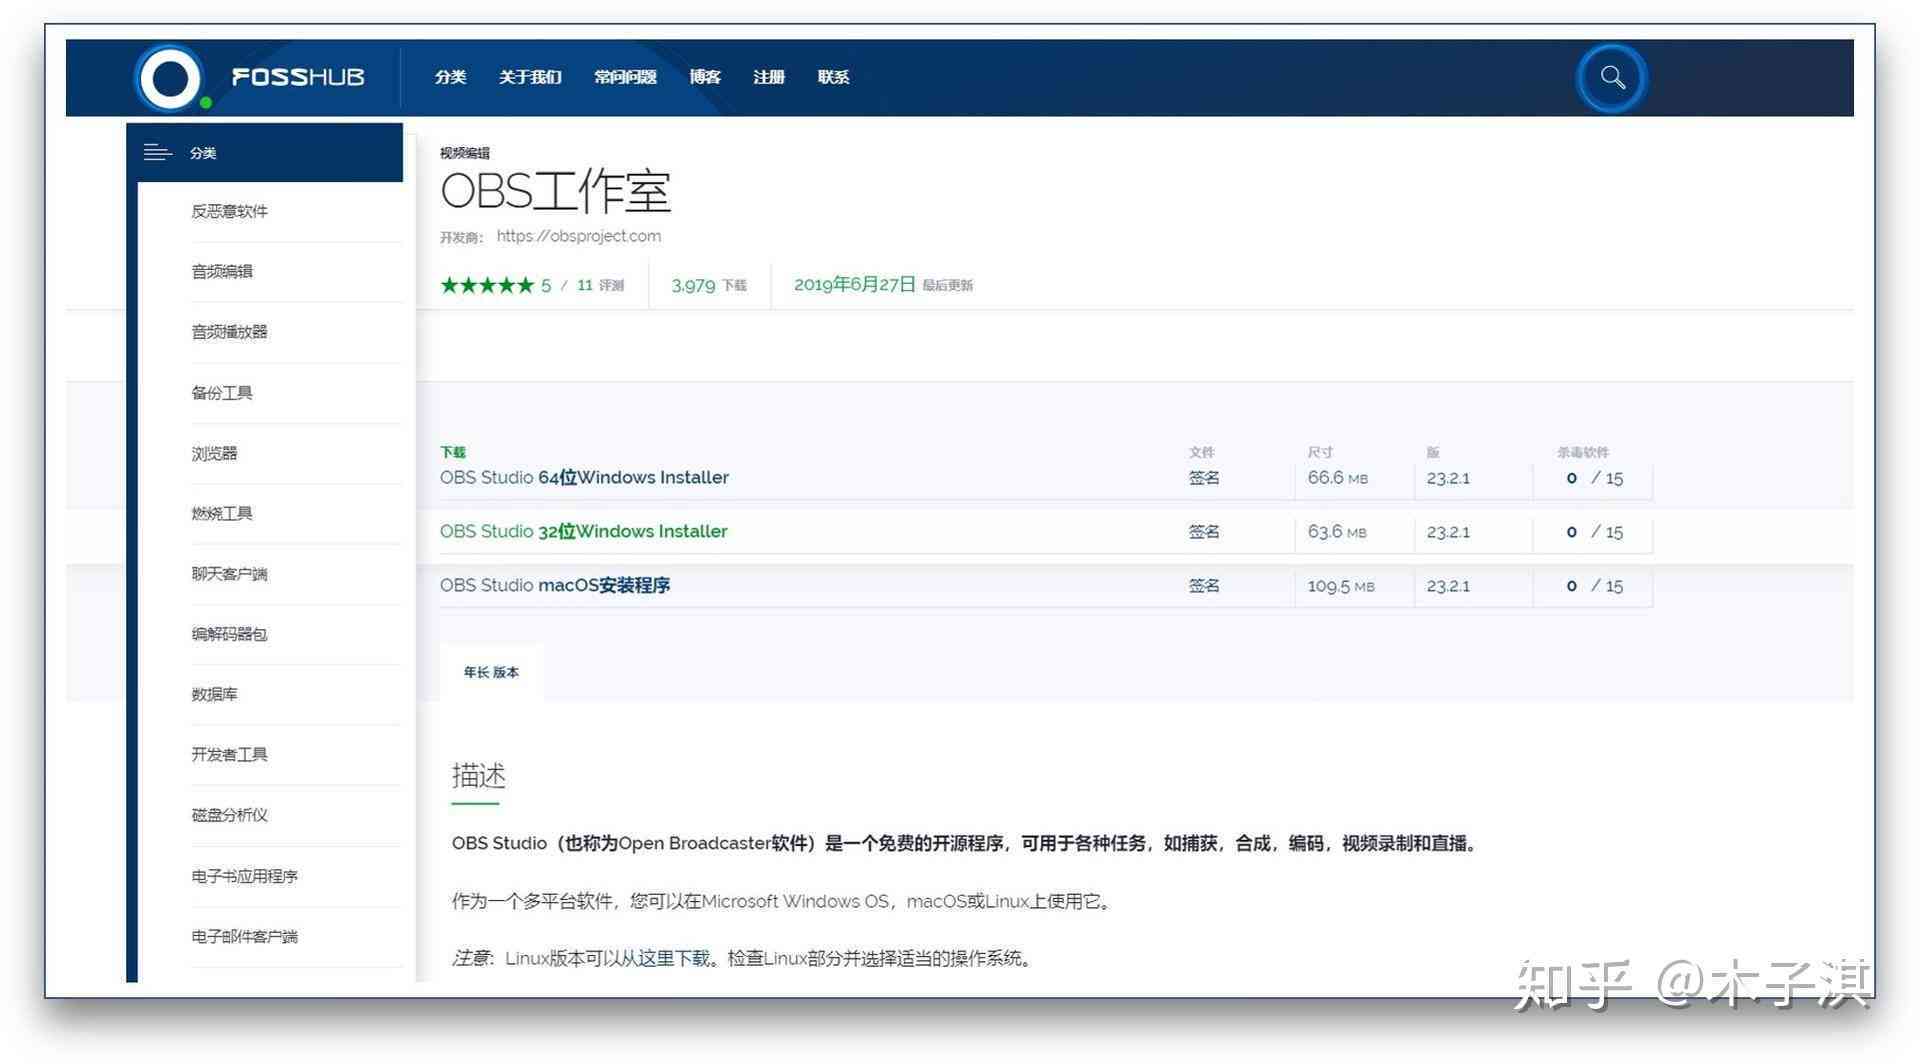Select the 燃烧工具 category
The width and height of the screenshot is (1920, 1064).
(x=222, y=513)
